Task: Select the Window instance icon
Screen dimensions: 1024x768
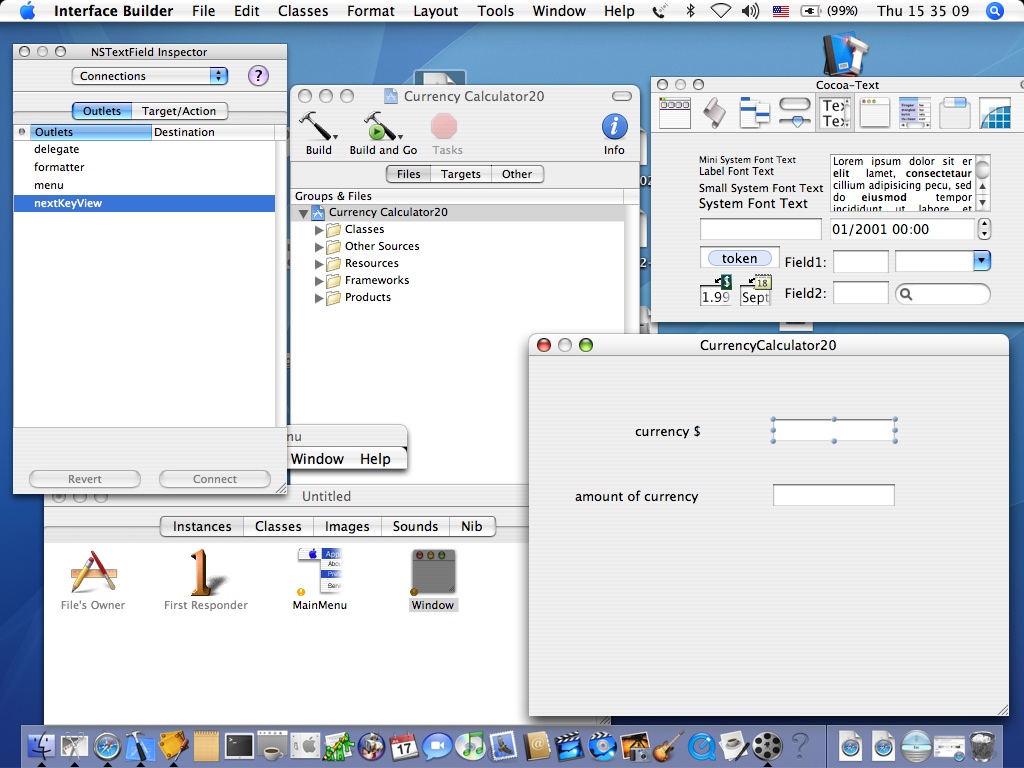Action: (x=433, y=572)
